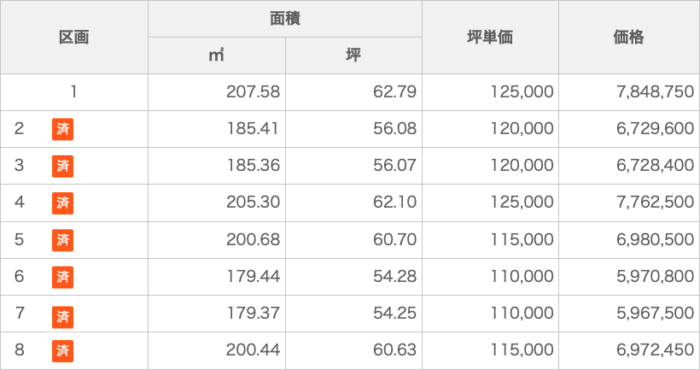Click price 7,848,750 for lot 1

(655, 92)
